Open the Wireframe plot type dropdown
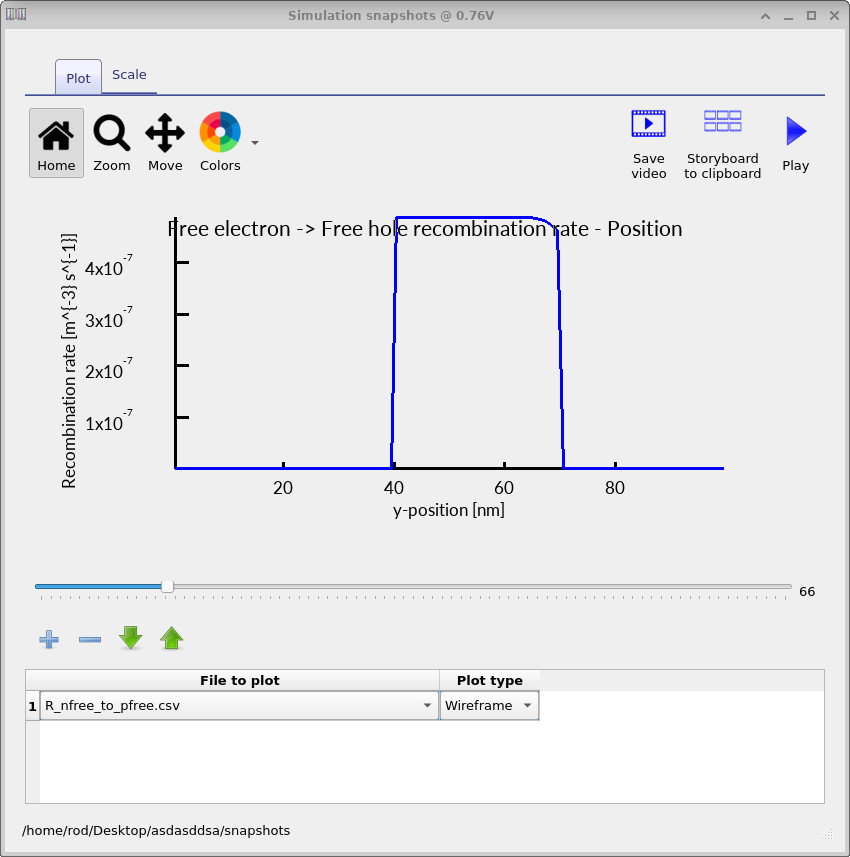The width and height of the screenshot is (850, 857). (x=527, y=705)
